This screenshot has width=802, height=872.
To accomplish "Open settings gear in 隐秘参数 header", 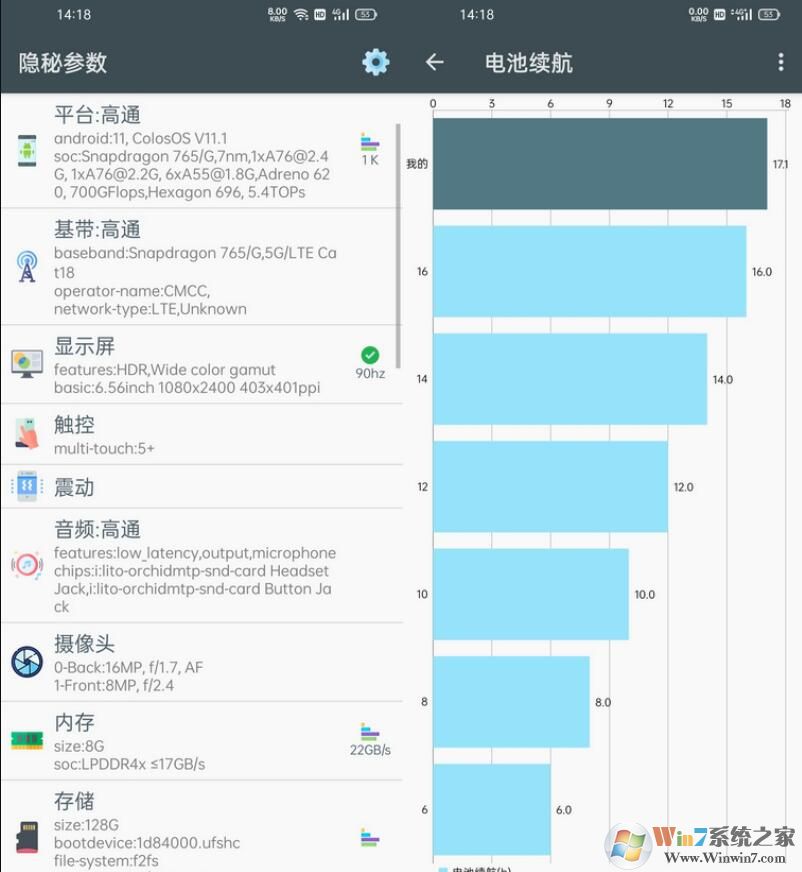I will click(376, 62).
